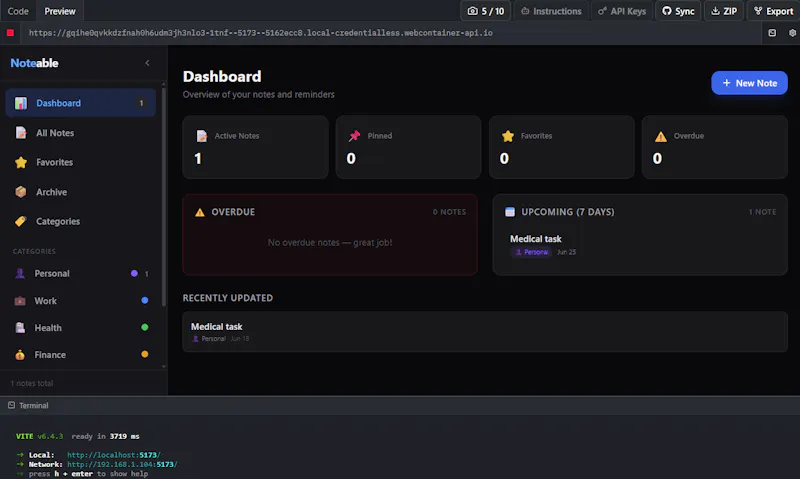Click the Overdue warning icon in stat card
The width and height of the screenshot is (800, 479).
(661, 136)
